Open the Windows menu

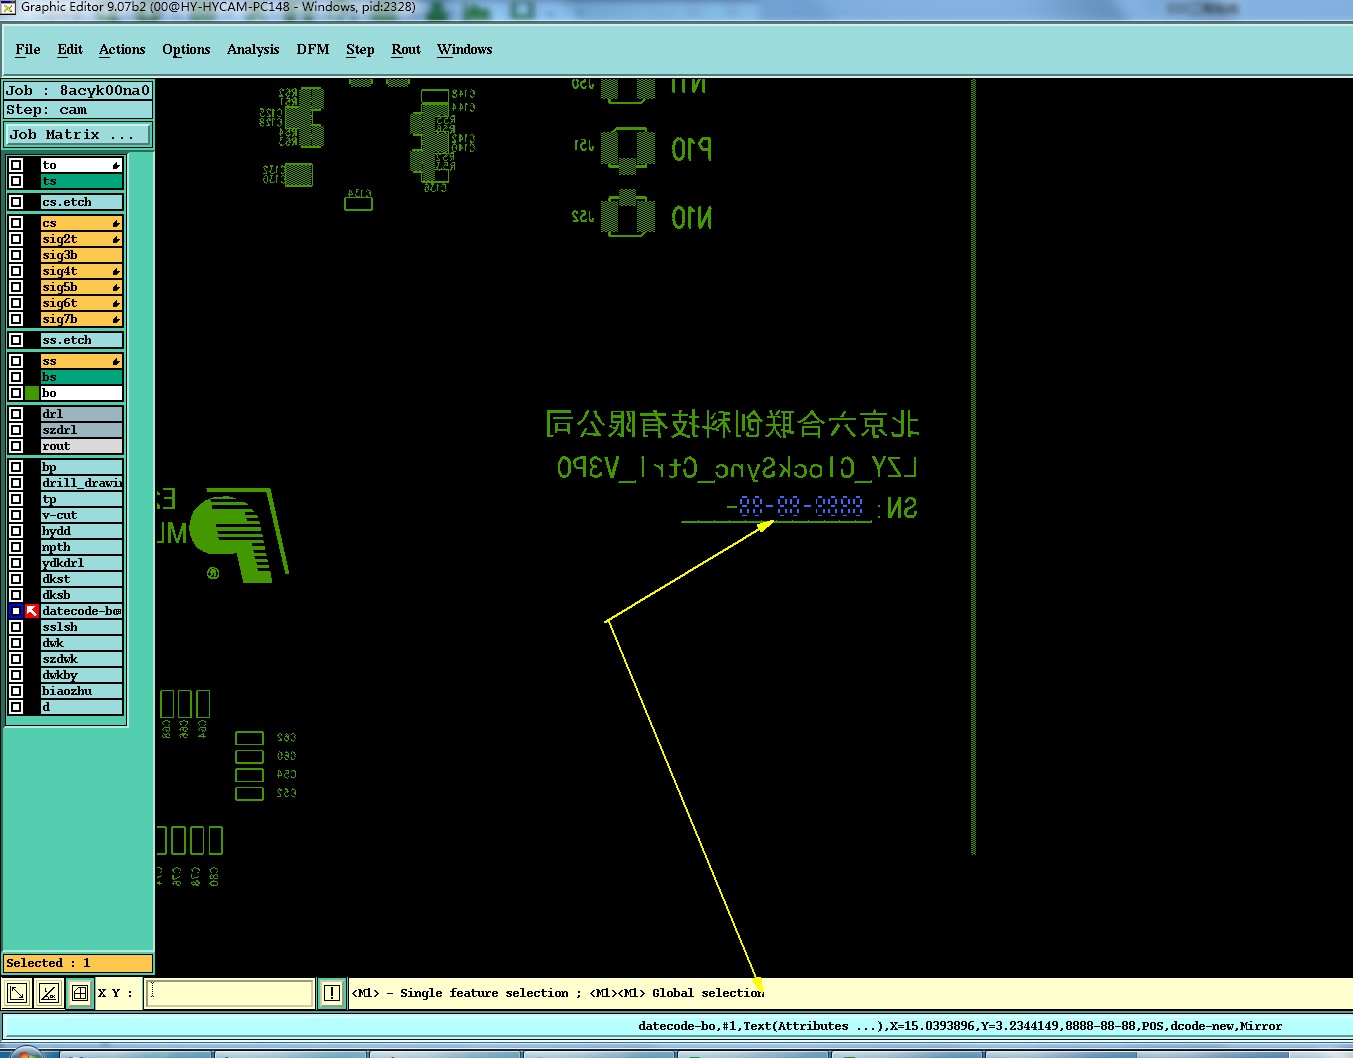pos(464,49)
